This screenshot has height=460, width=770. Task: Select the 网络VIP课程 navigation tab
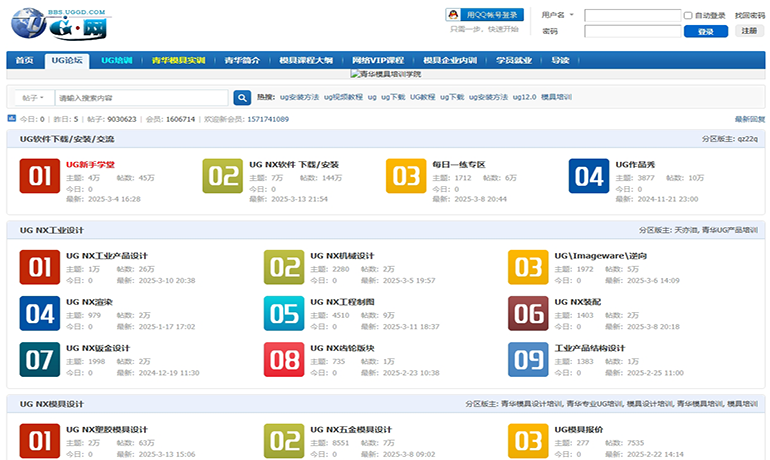[378, 60]
